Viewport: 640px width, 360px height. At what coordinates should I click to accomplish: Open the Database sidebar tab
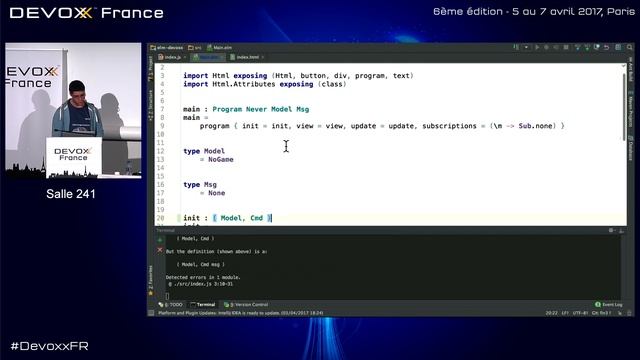(x=631, y=148)
